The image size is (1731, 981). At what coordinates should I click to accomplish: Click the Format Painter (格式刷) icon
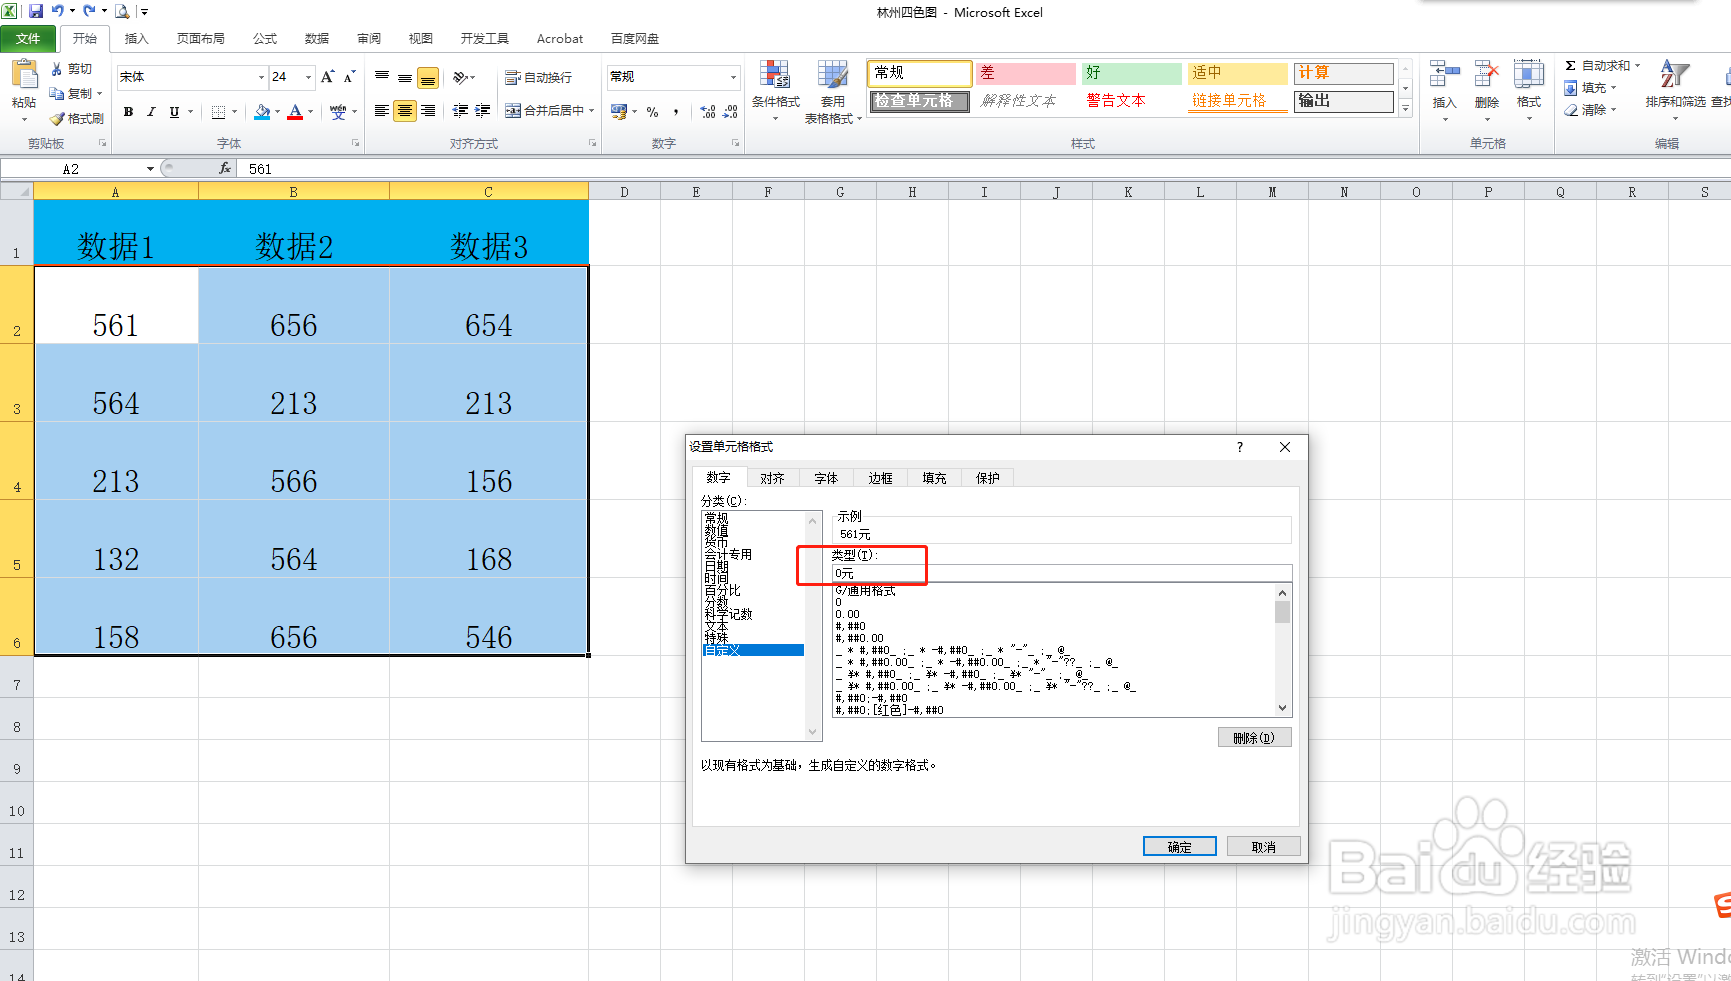point(57,118)
